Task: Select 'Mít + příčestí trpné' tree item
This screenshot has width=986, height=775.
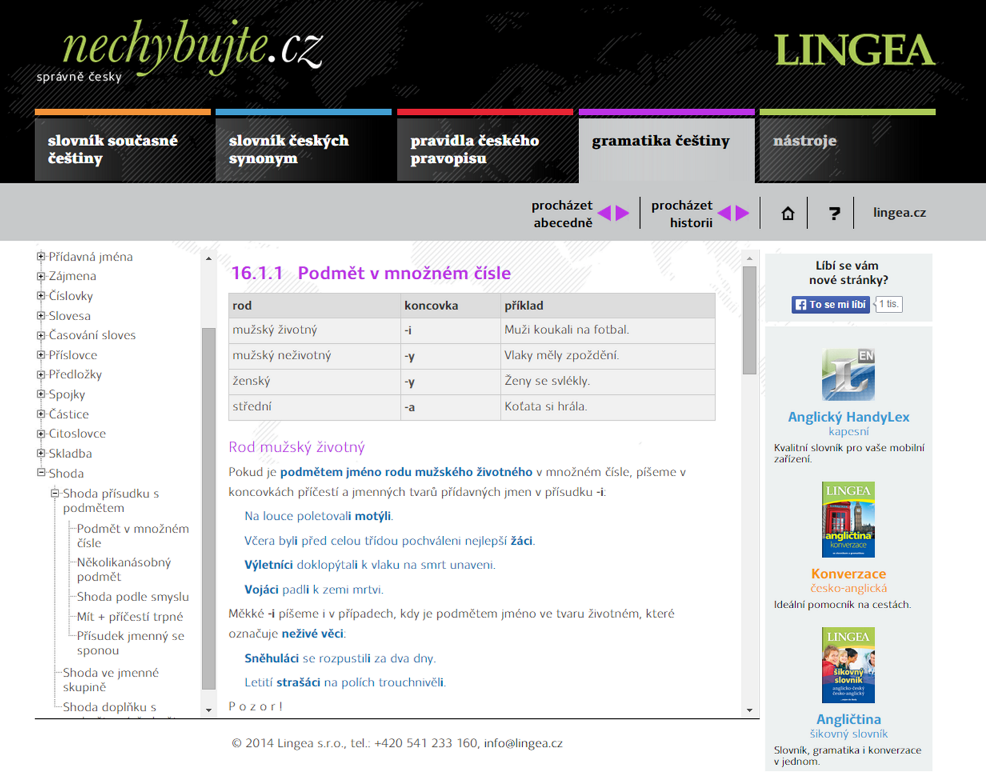Action: tap(130, 616)
